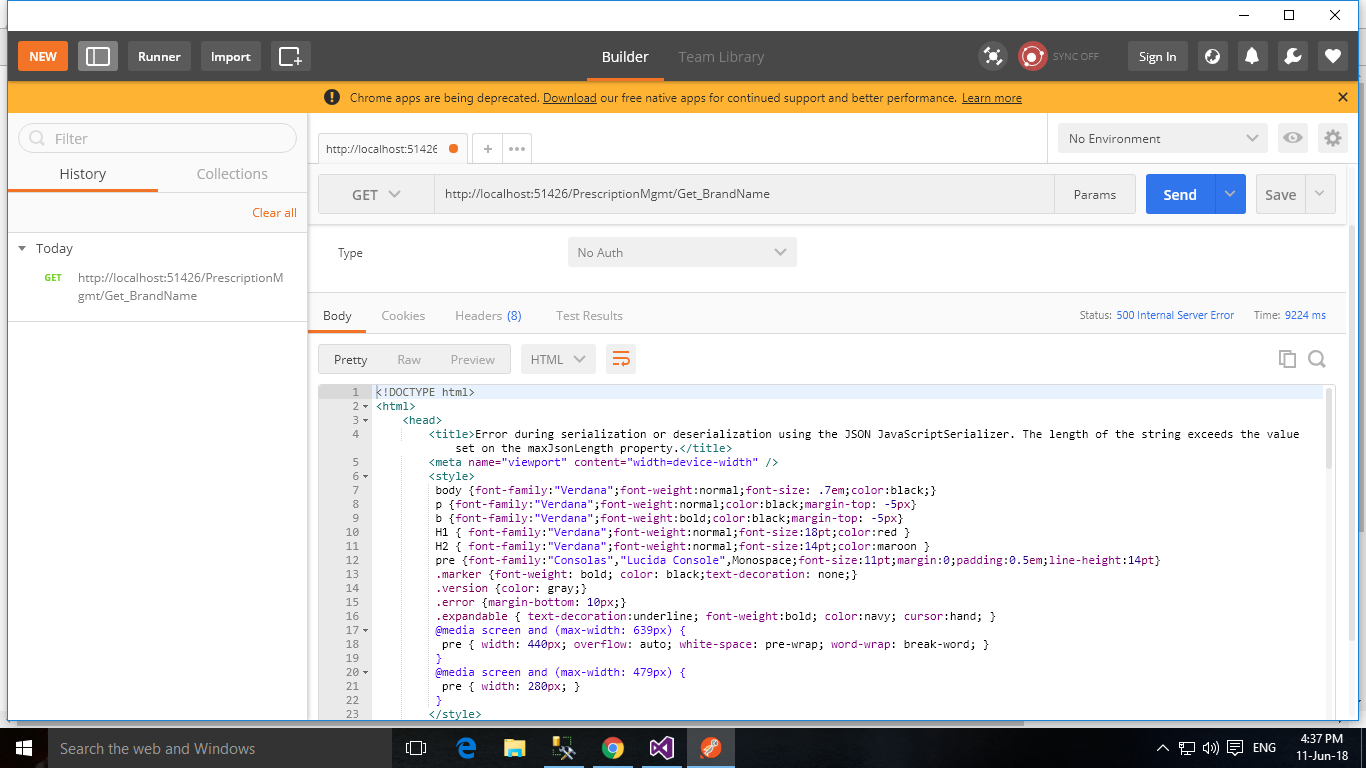The image size is (1366, 768).
Task: Open Visual Studio from taskbar
Action: point(662,748)
